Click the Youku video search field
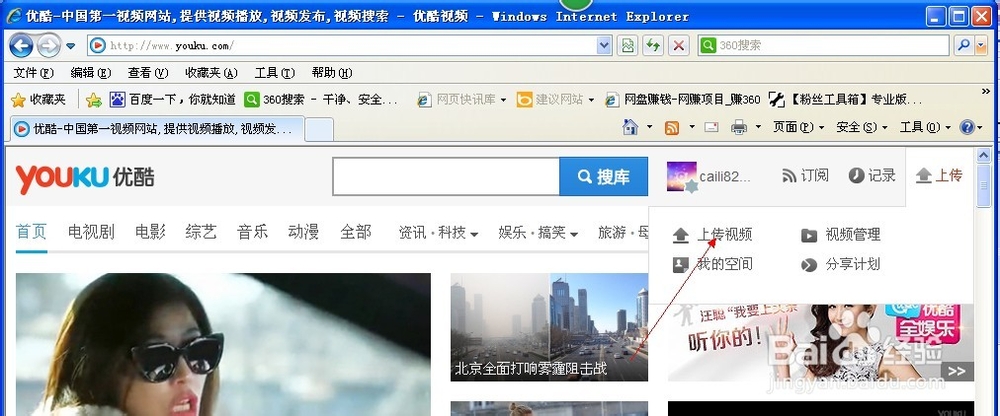 click(x=446, y=176)
